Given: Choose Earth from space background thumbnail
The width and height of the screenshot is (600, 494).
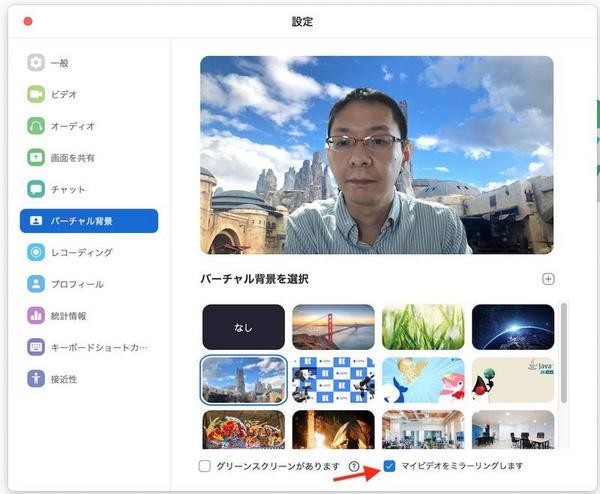Looking at the screenshot, I should 513,327.
